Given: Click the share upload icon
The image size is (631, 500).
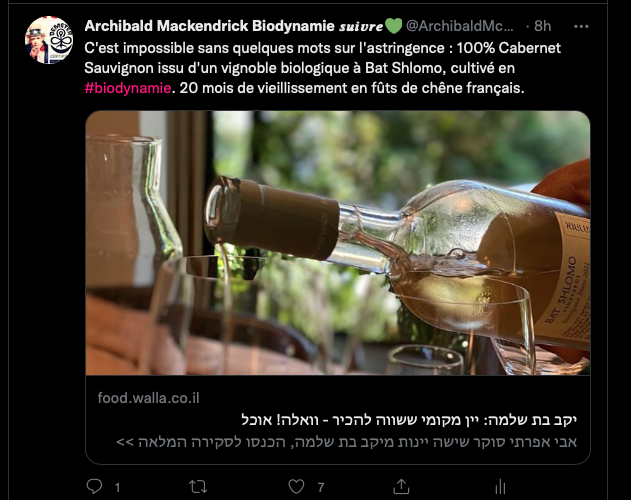Looking at the screenshot, I should [x=401, y=486].
